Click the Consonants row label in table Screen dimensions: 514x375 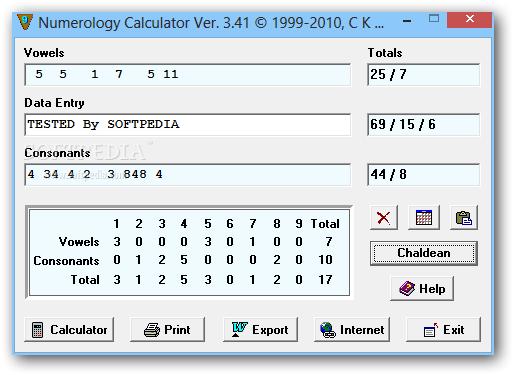pyautogui.click(x=66, y=261)
